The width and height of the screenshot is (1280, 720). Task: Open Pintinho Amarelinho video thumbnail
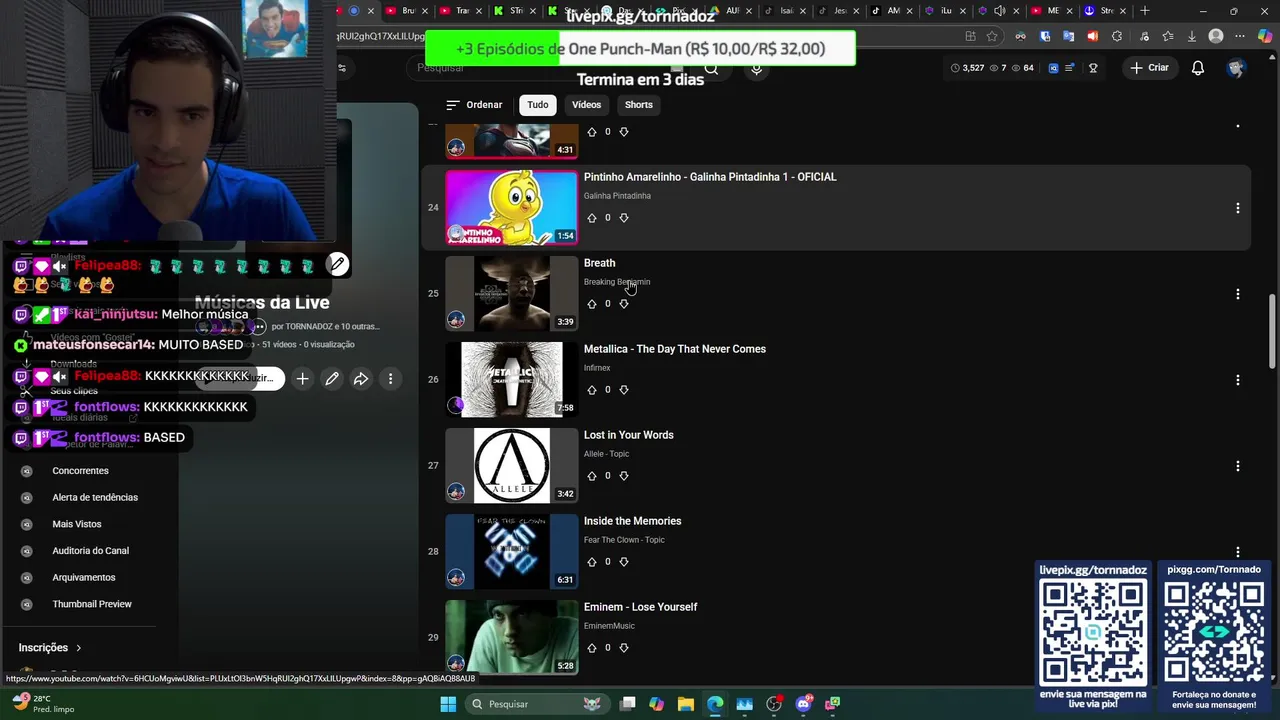511,207
